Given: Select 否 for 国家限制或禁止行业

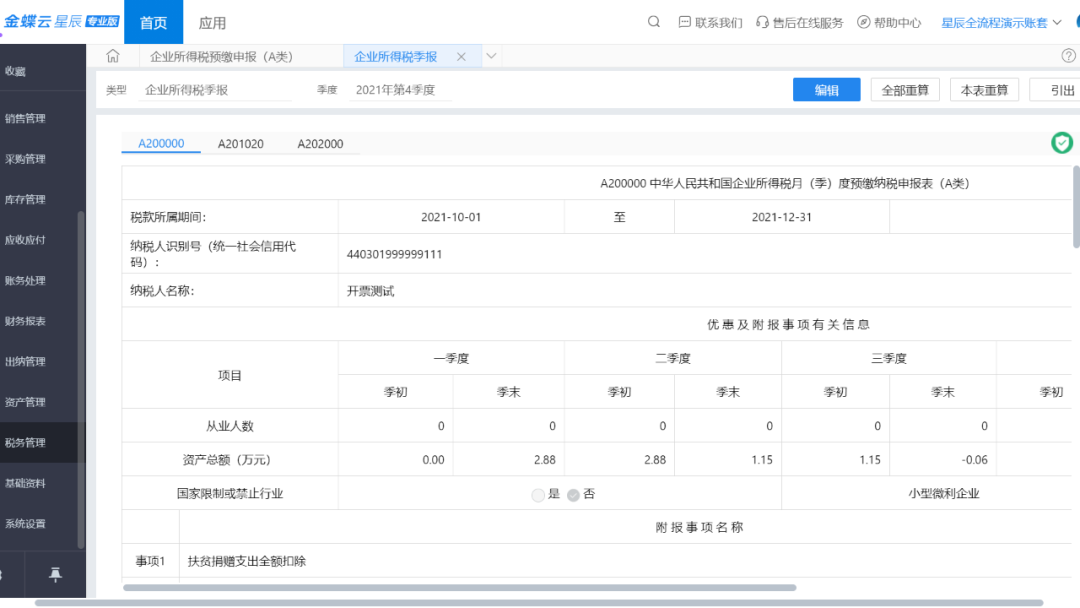Looking at the screenshot, I should (x=573, y=494).
